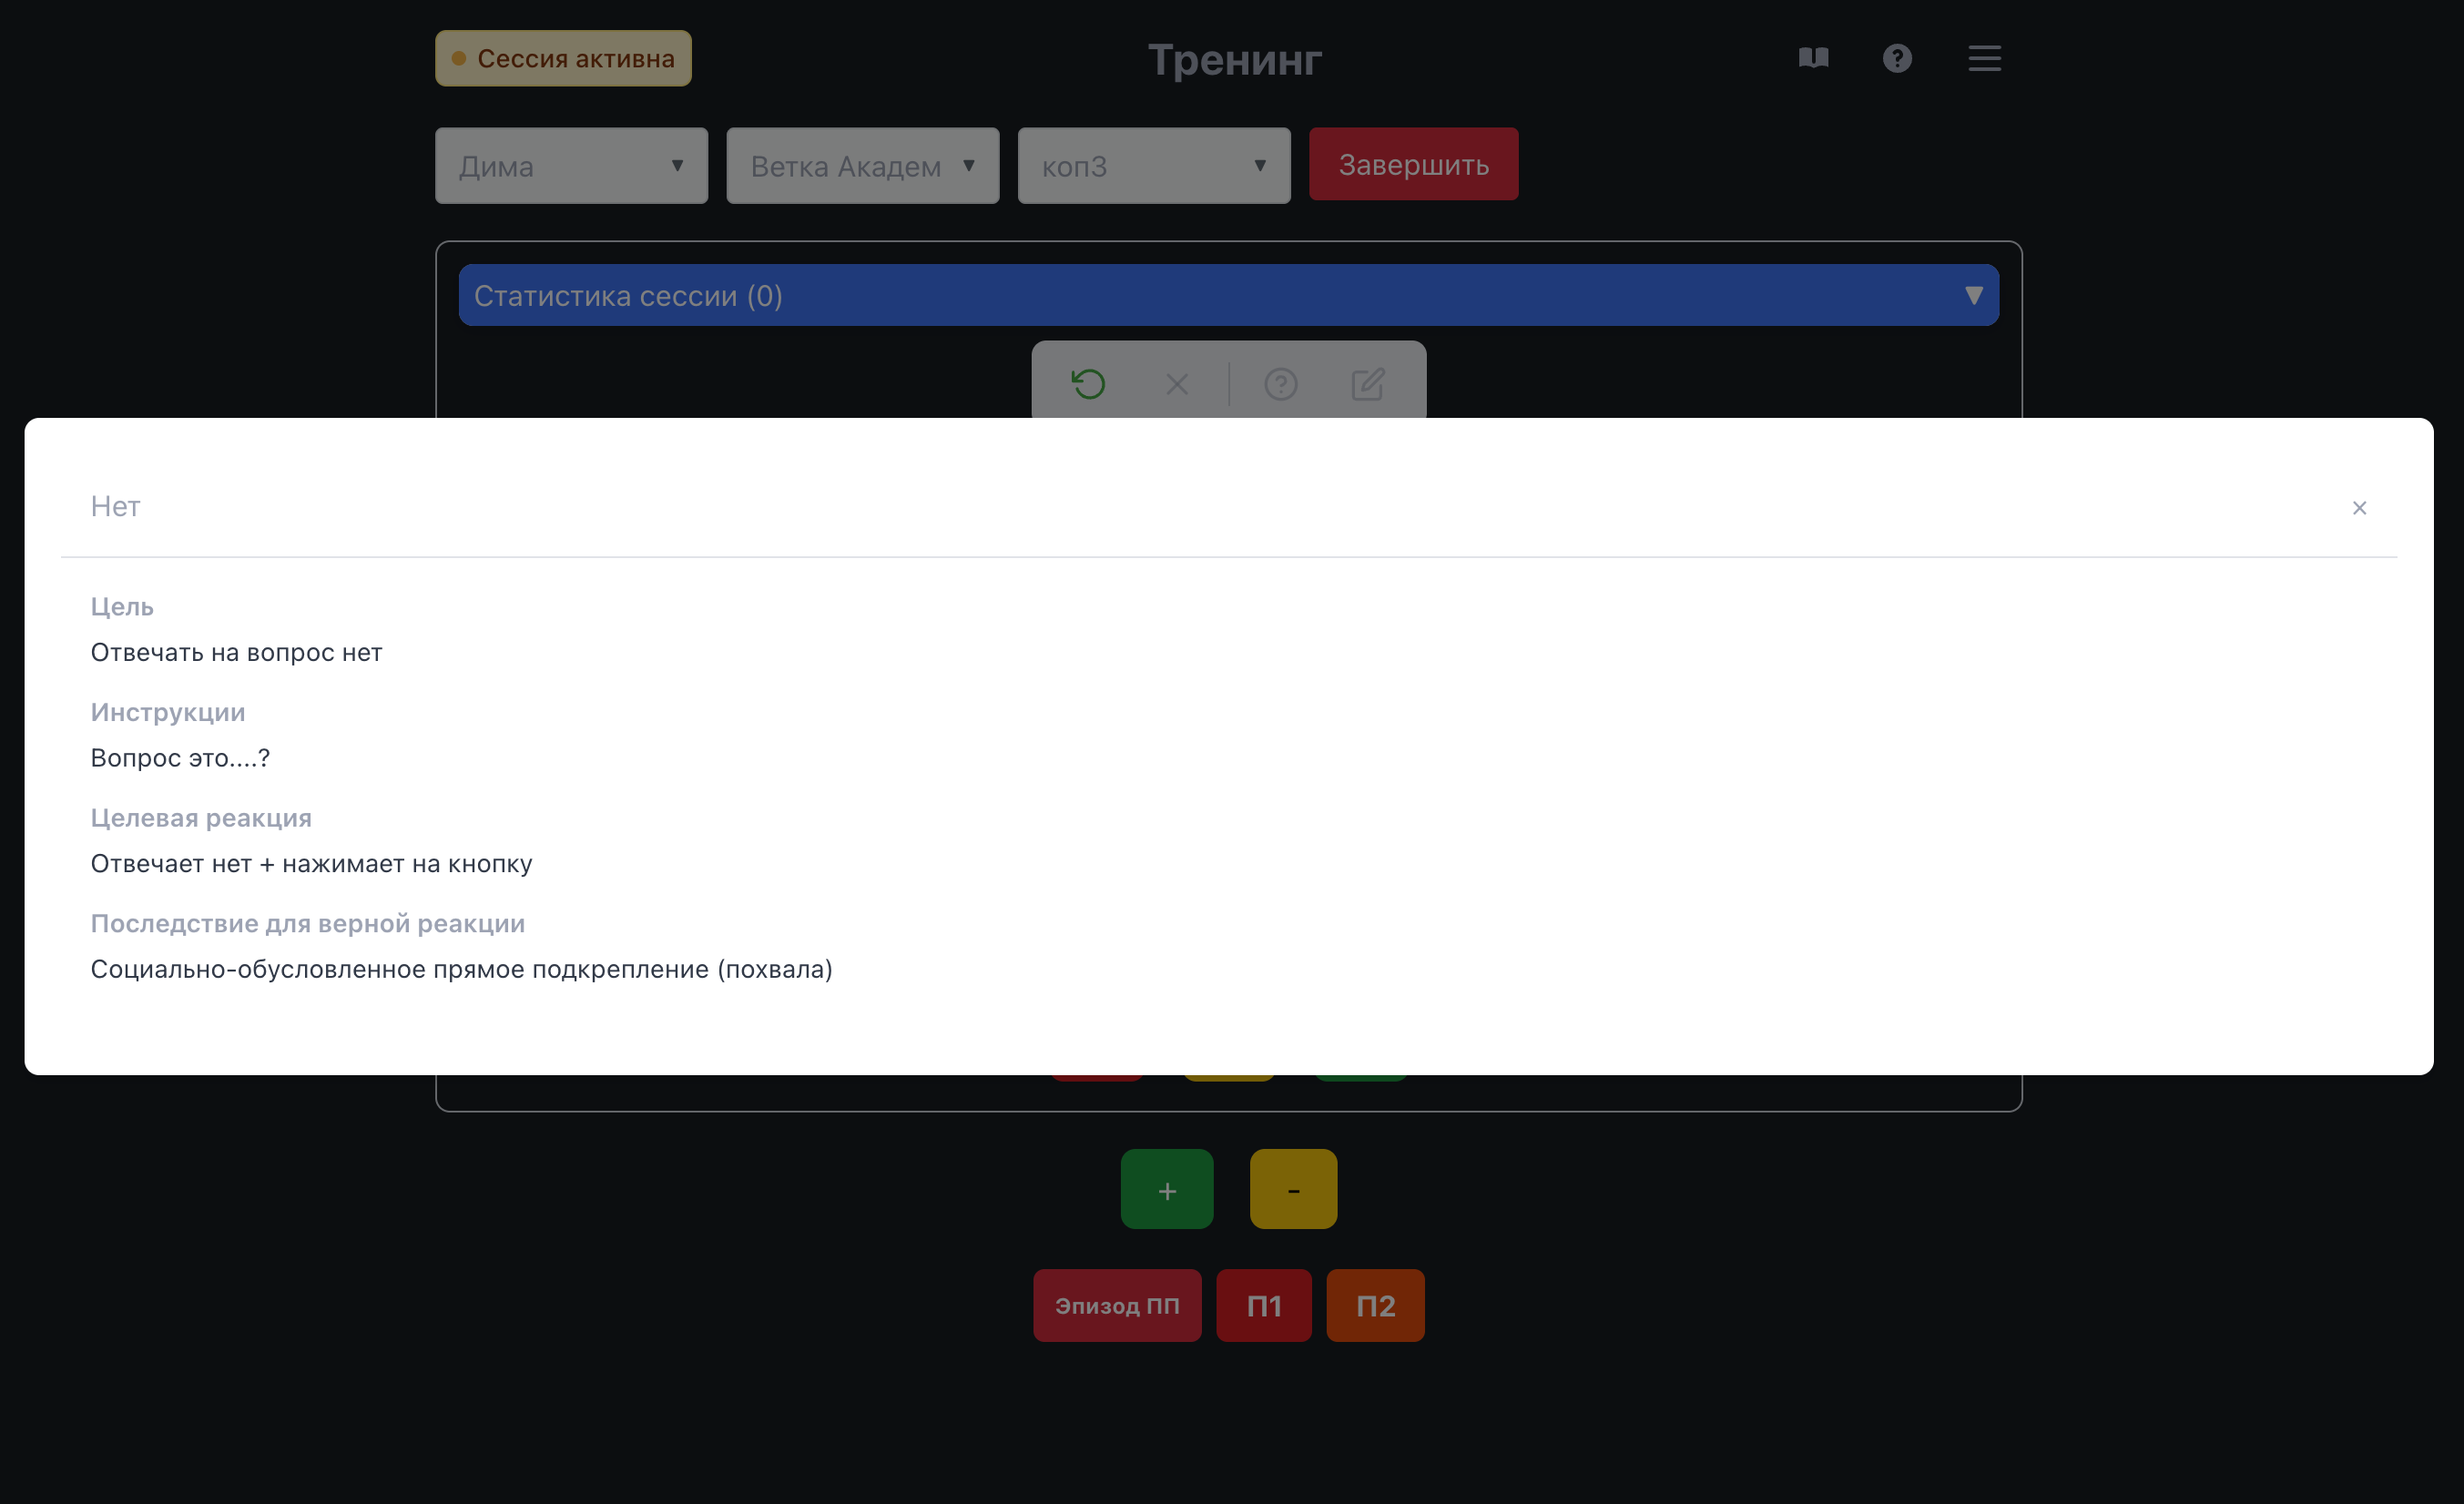The width and height of the screenshot is (2464, 1504).
Task: Click the help question mark icon in header
Action: click(x=1897, y=58)
